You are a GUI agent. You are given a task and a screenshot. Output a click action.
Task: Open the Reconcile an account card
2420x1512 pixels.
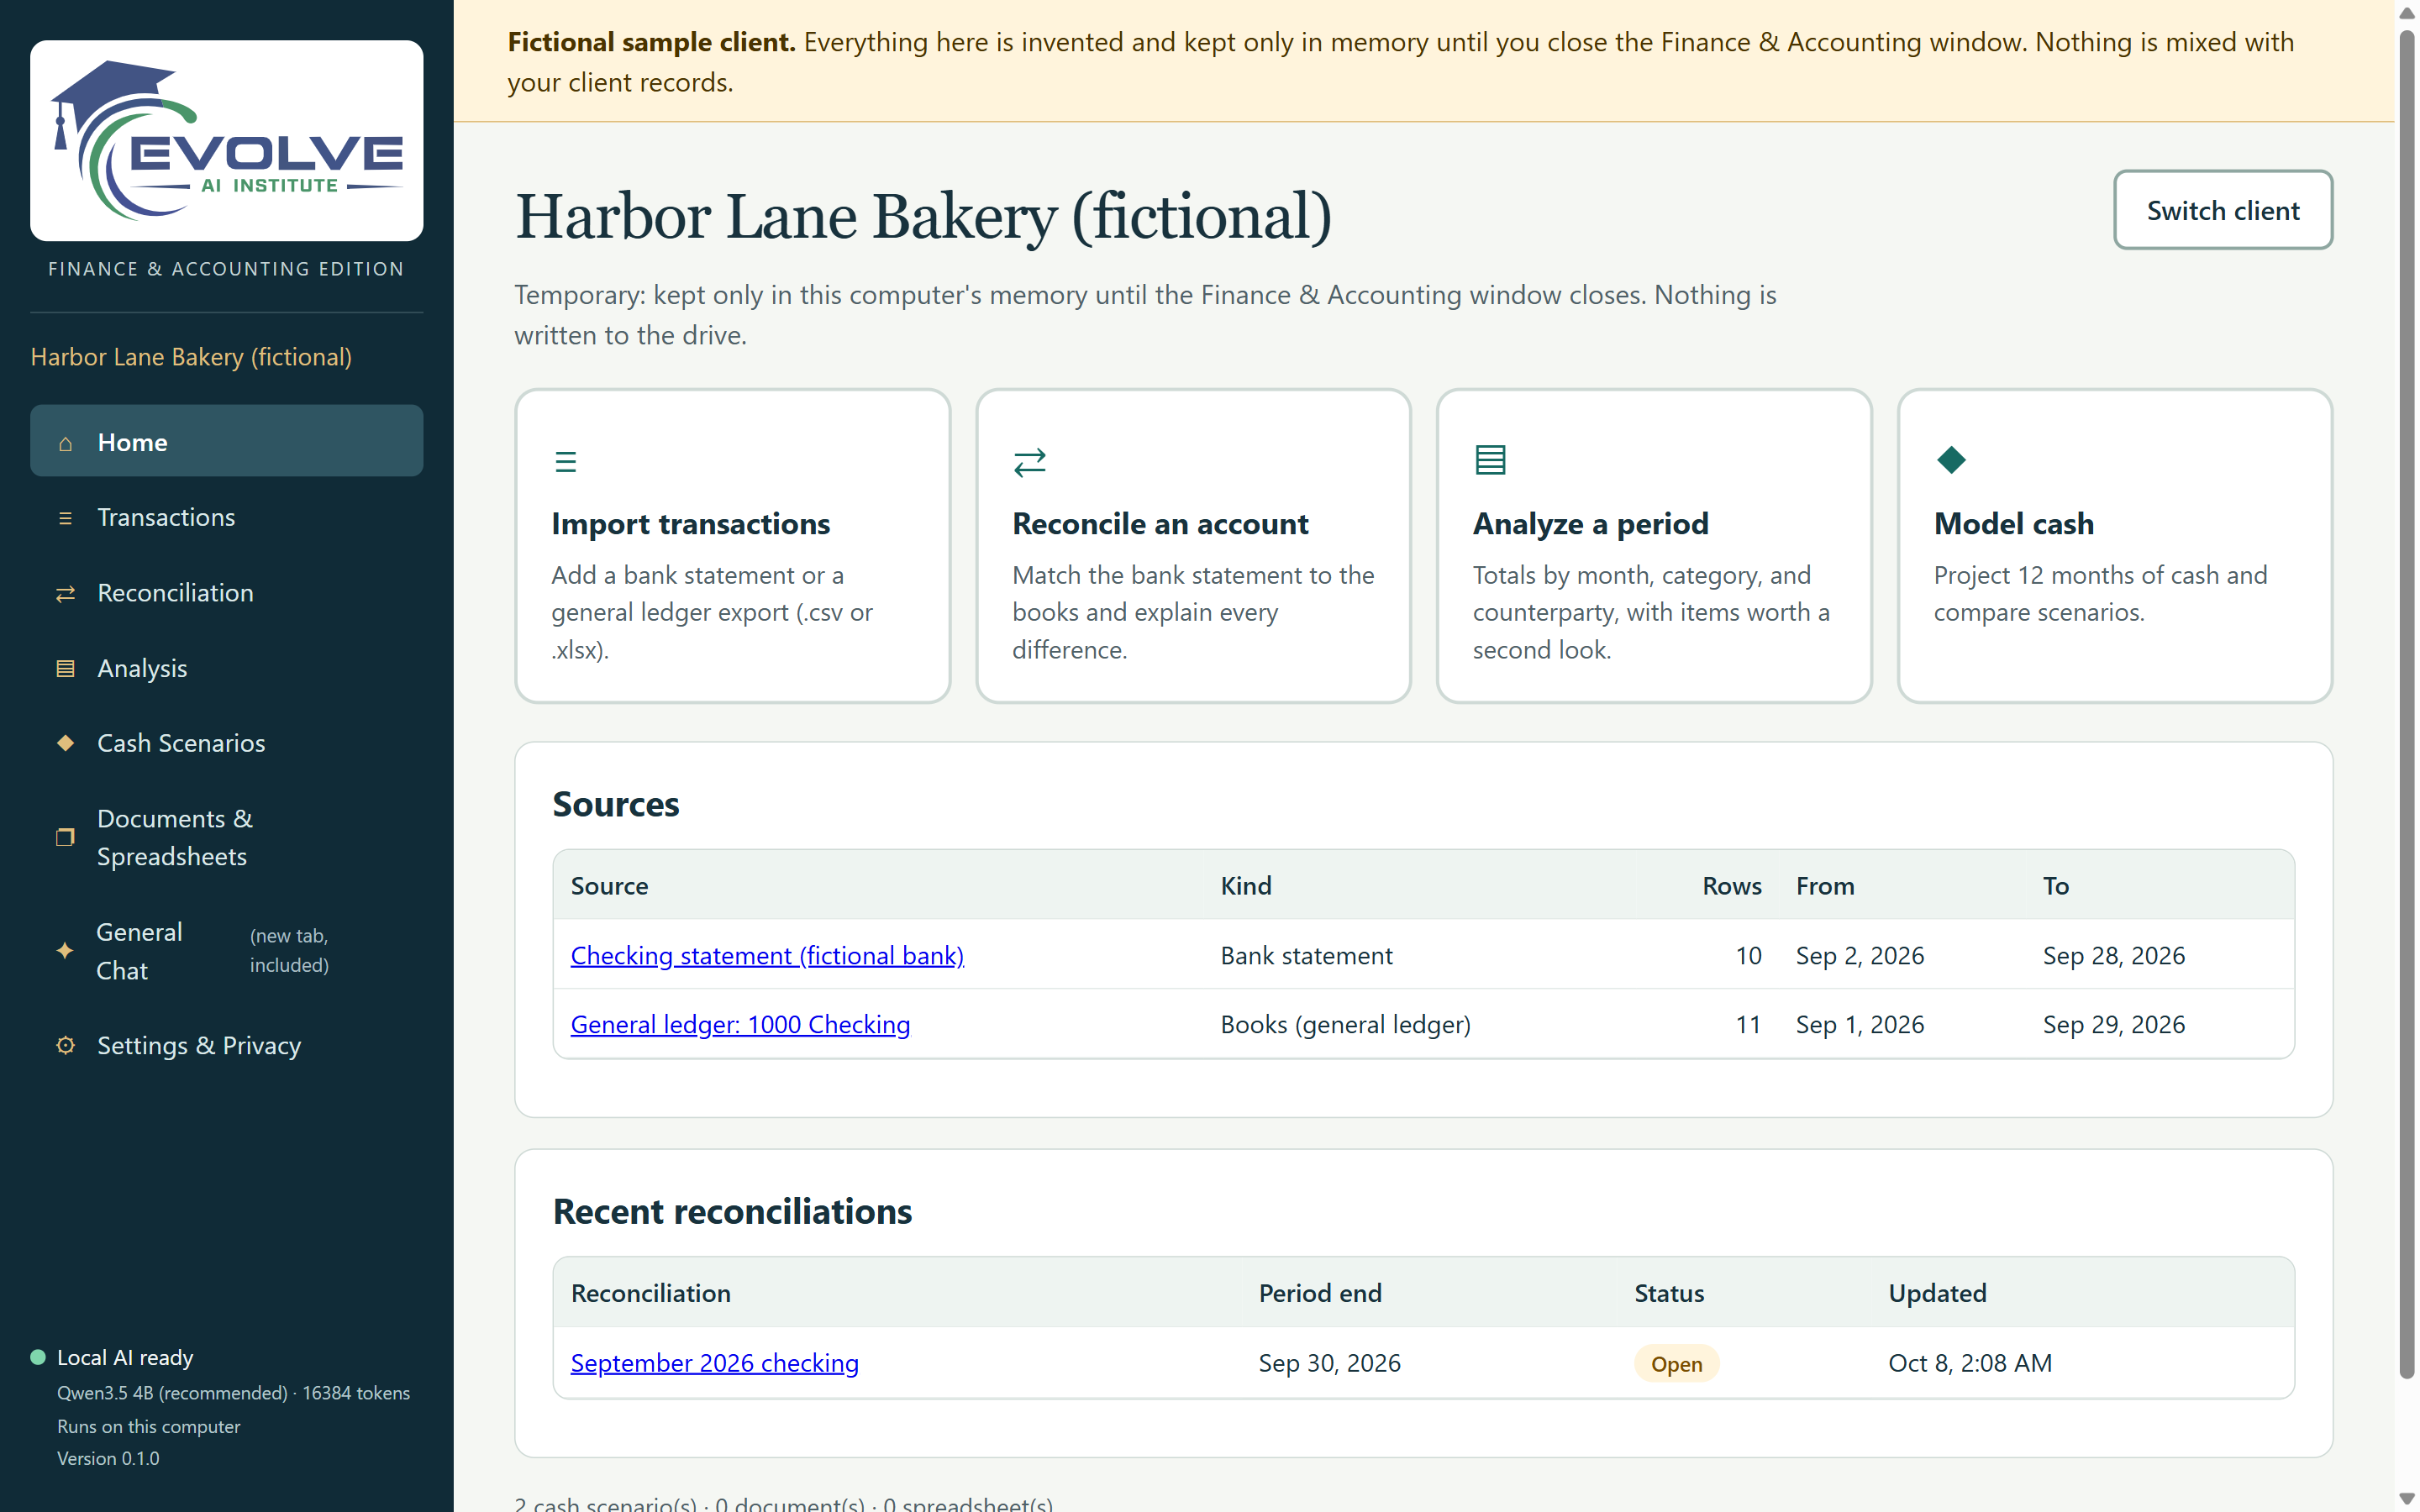[x=1193, y=546]
